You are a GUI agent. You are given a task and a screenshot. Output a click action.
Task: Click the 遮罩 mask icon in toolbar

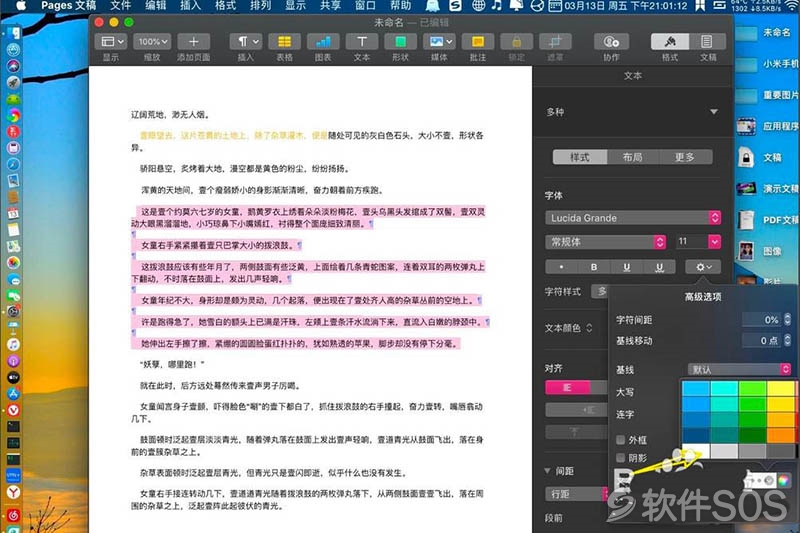[x=555, y=41]
